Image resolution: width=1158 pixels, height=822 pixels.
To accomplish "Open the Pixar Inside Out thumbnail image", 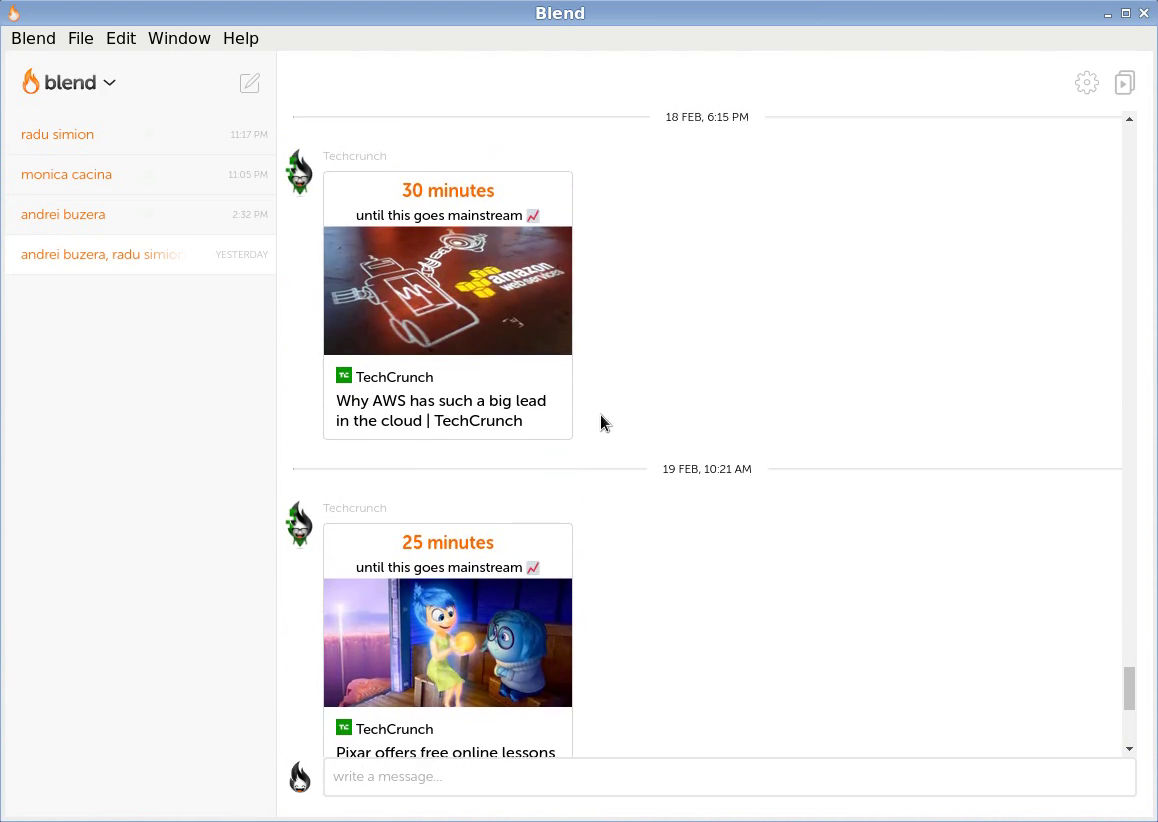I will coord(448,643).
